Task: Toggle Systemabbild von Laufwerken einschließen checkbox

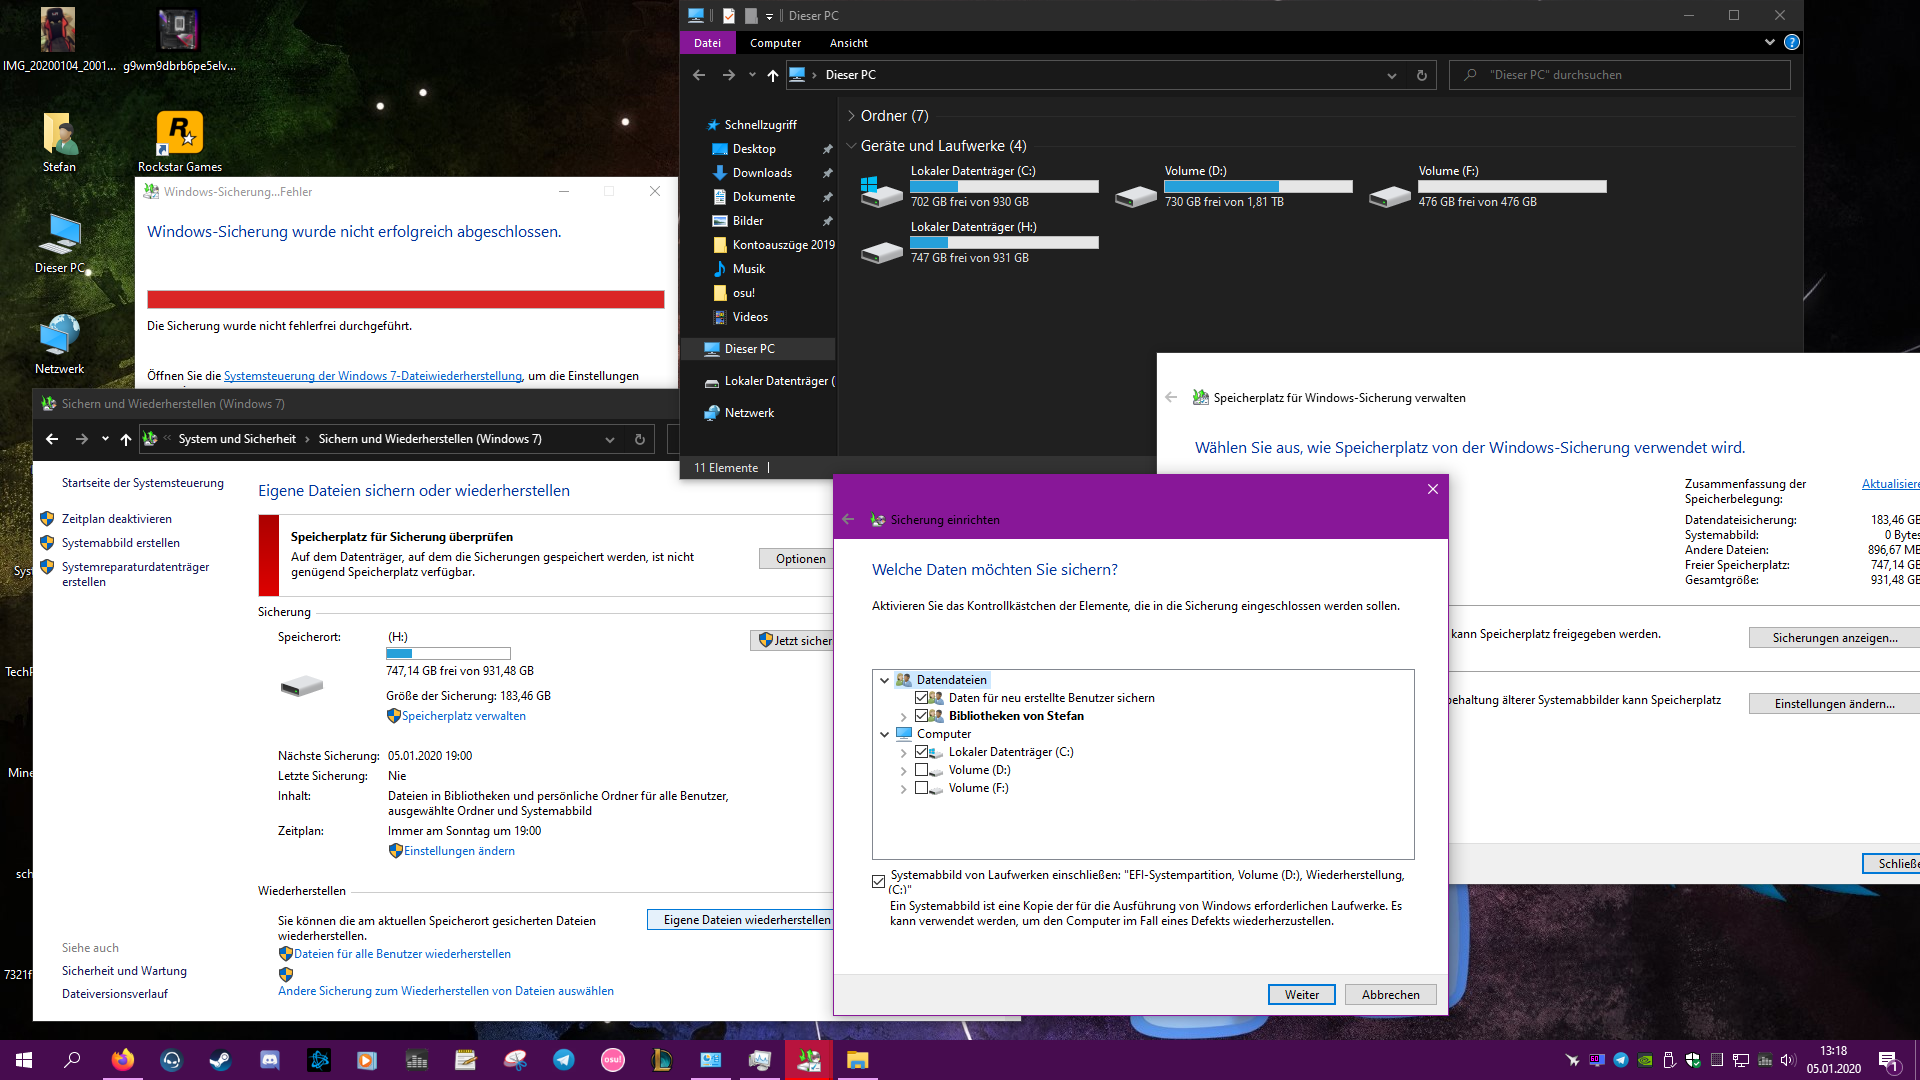Action: point(878,881)
